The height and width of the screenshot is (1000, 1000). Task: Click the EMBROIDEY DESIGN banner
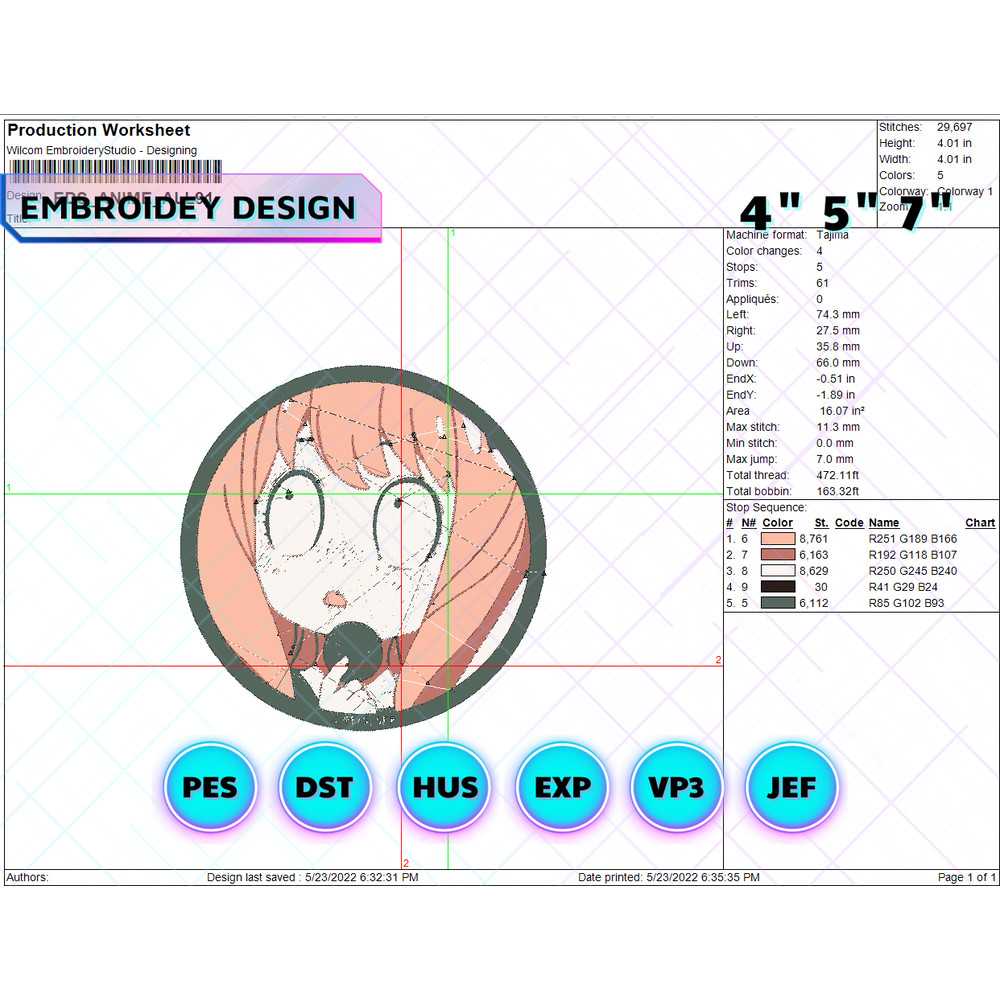[190, 208]
